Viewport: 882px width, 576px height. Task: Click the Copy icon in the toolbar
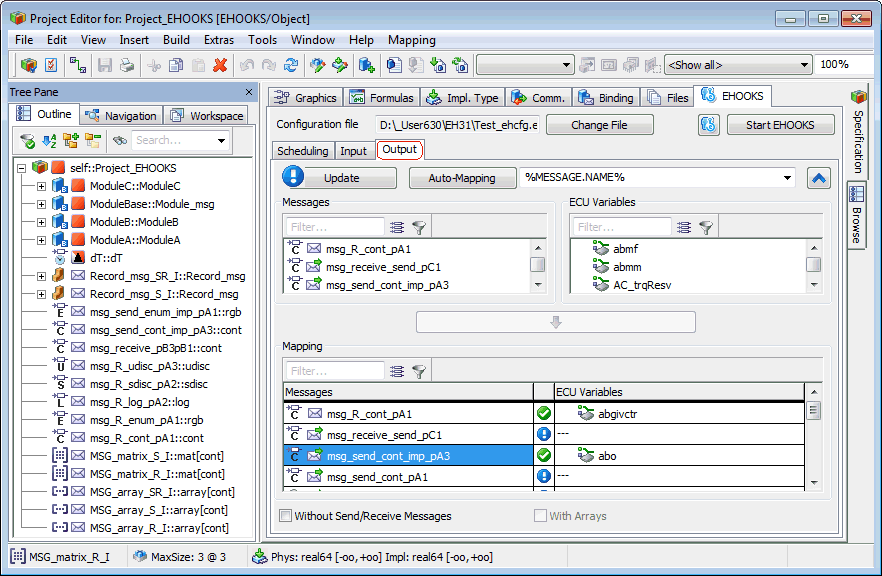point(176,65)
